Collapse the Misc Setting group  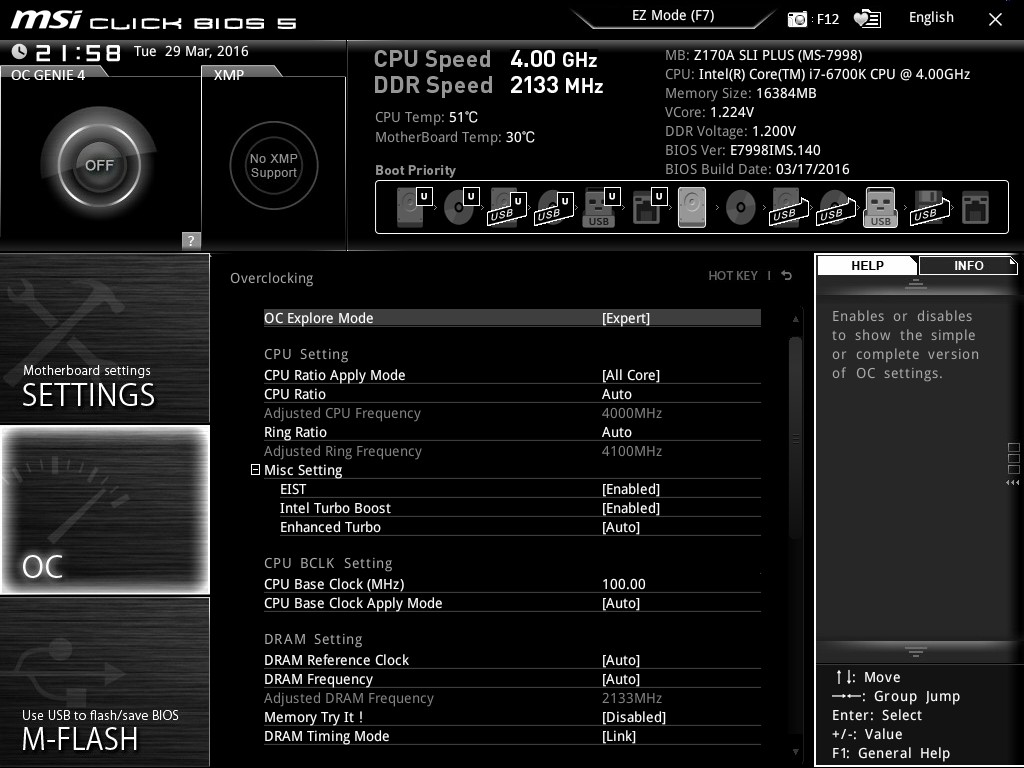click(x=255, y=470)
